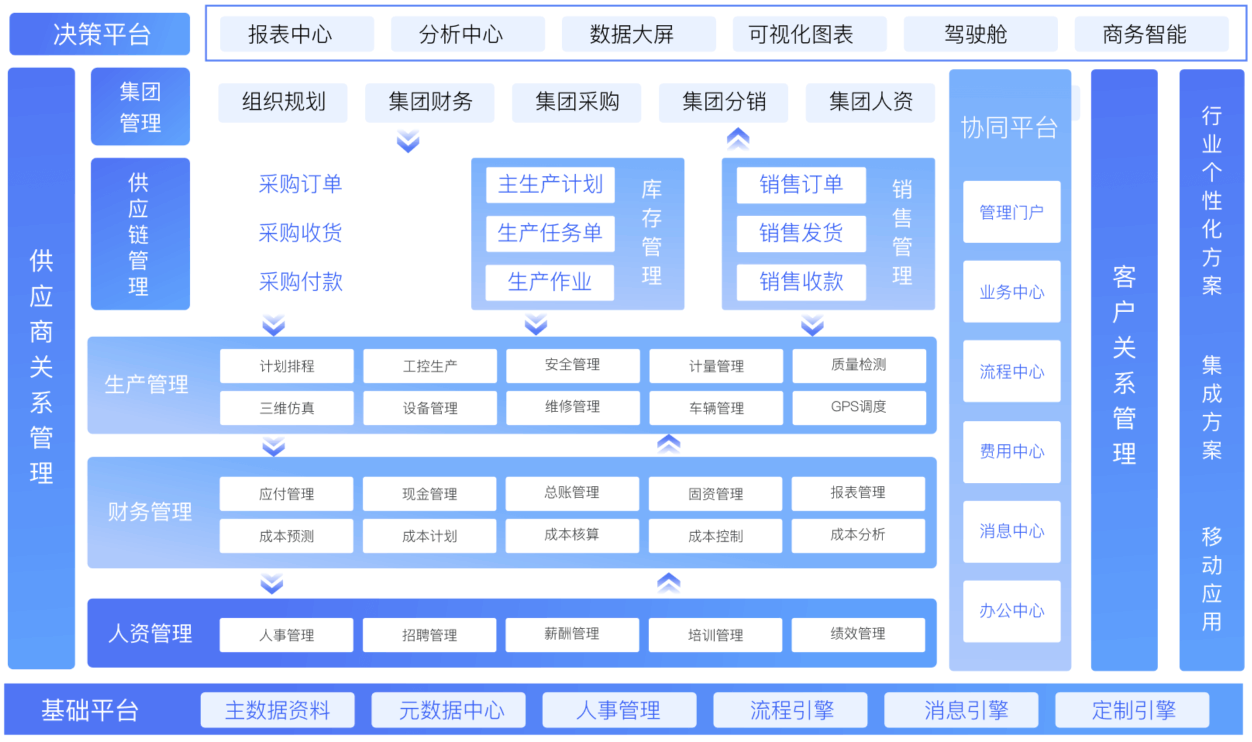Select the 客户关系管理 column
Viewport: 1252px width, 742px height.
[x=1124, y=370]
